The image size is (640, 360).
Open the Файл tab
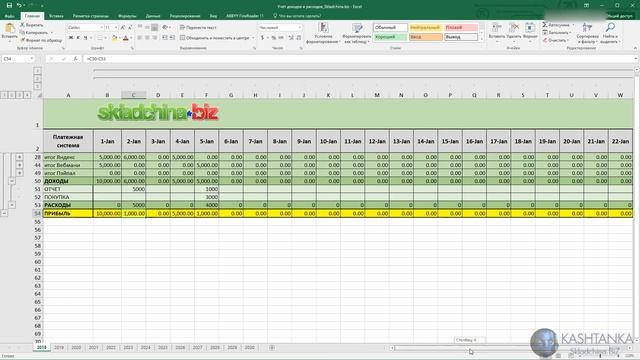[9, 16]
